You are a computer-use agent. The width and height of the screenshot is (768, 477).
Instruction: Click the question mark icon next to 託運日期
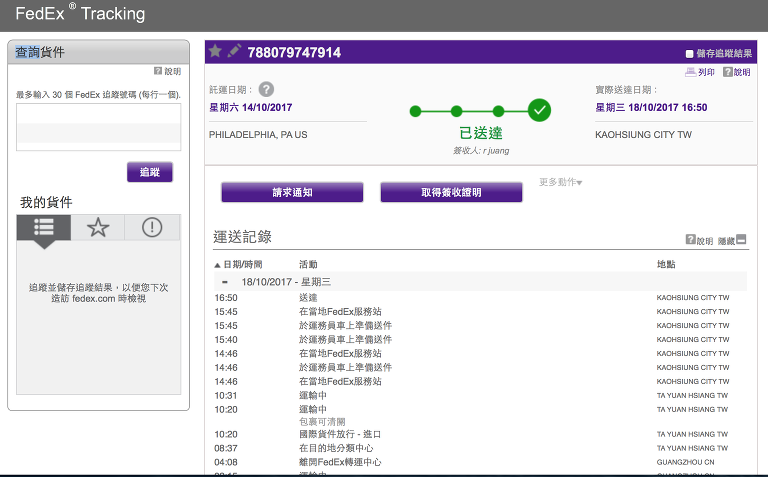pyautogui.click(x=265, y=89)
